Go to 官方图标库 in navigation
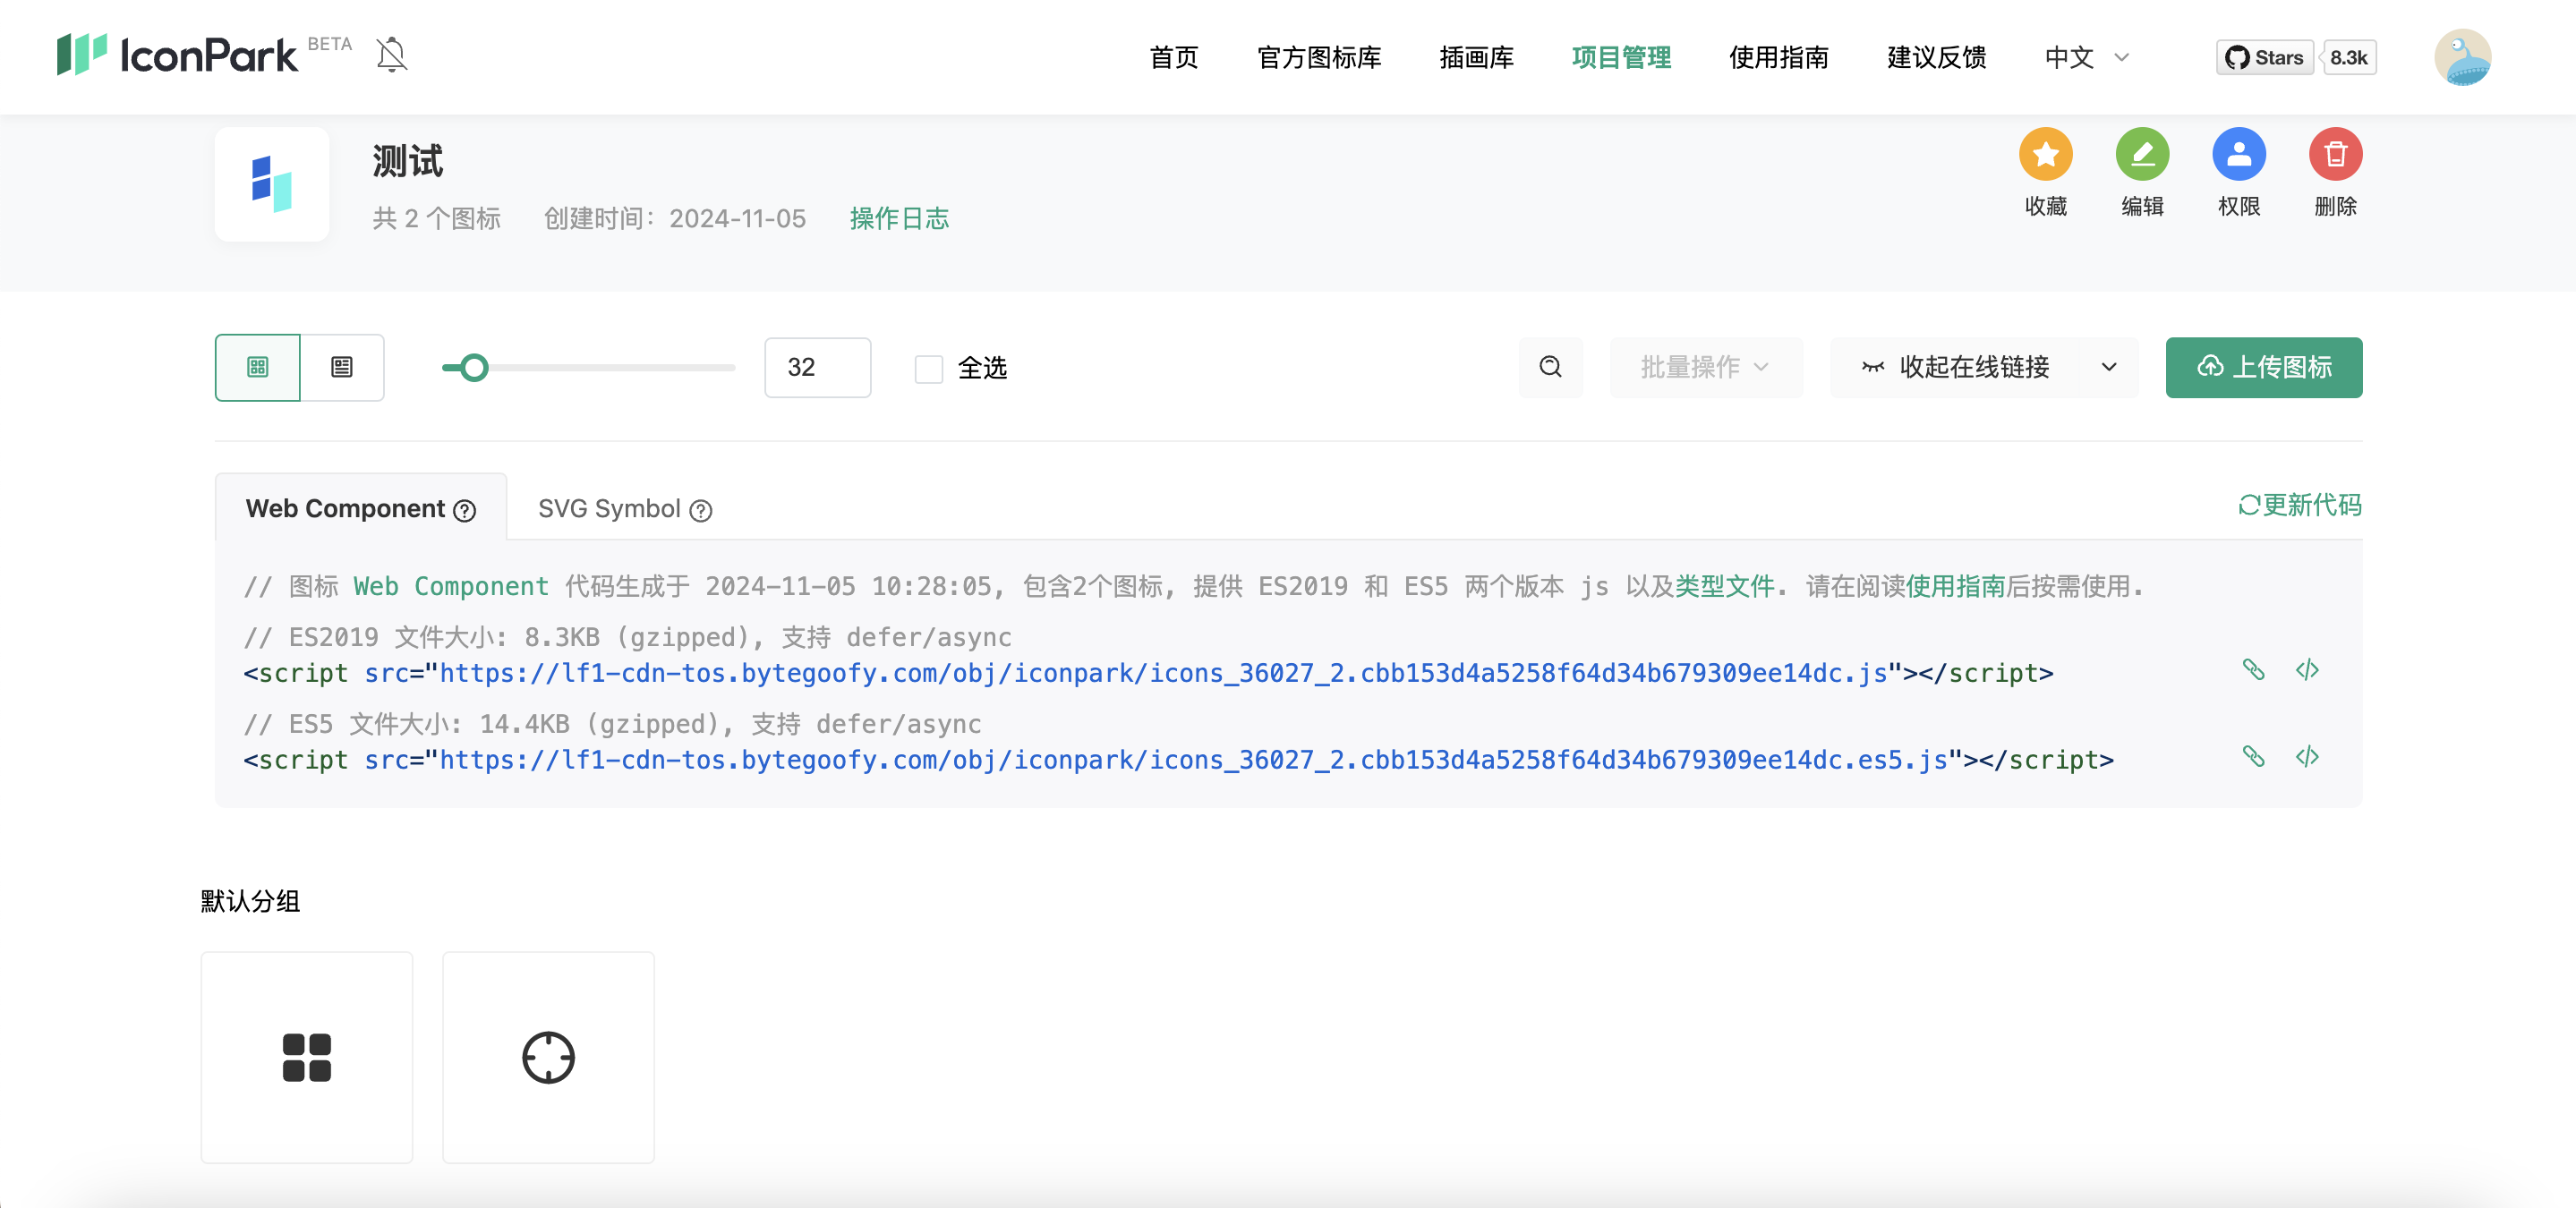2576x1208 pixels. pyautogui.click(x=1318, y=57)
